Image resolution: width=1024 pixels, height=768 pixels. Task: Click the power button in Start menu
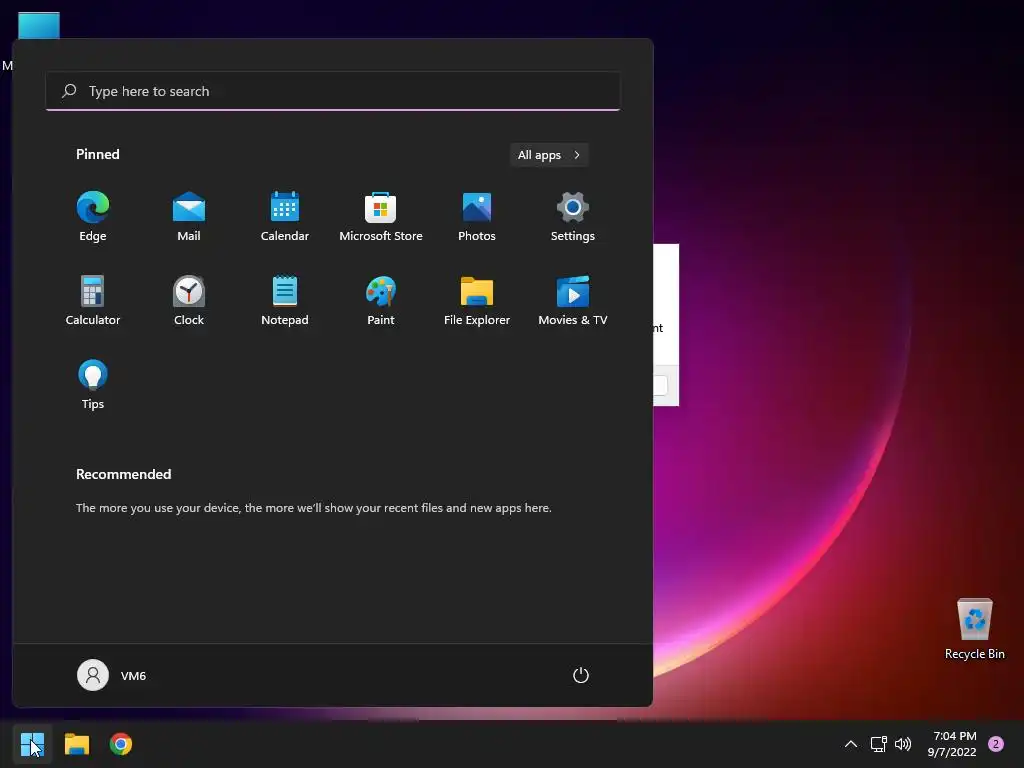581,675
